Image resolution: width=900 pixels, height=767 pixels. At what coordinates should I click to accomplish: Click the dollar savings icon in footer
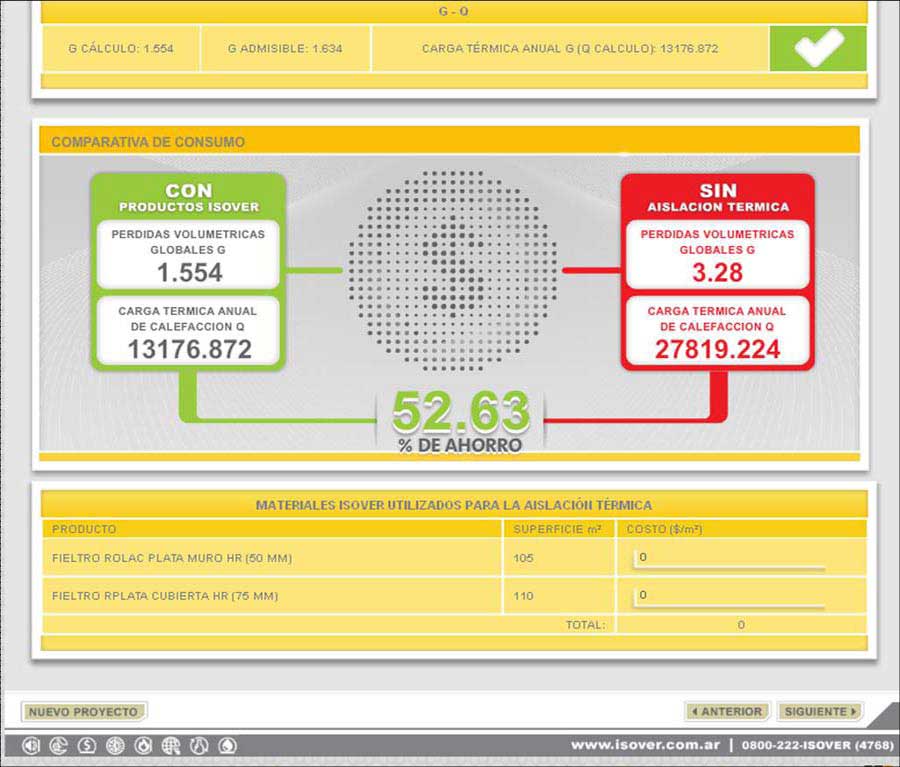pyautogui.click(x=87, y=745)
